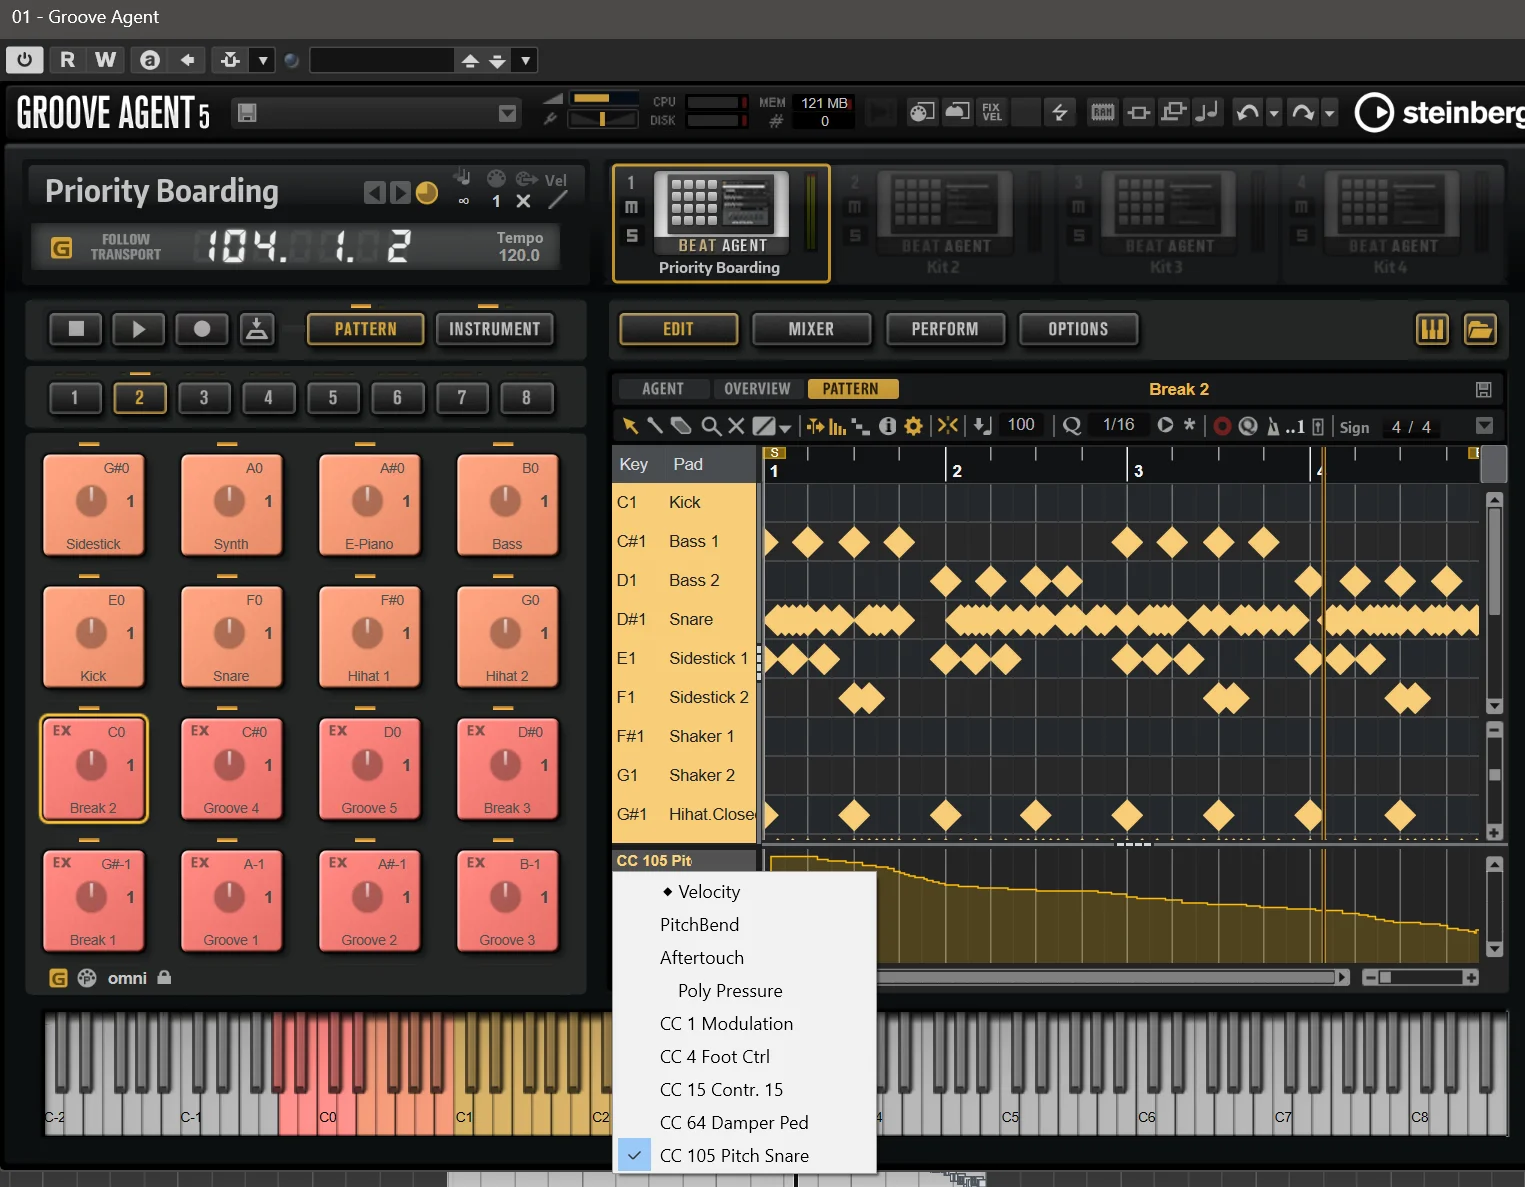
Task: Open pattern editor gear settings
Action: (913, 426)
